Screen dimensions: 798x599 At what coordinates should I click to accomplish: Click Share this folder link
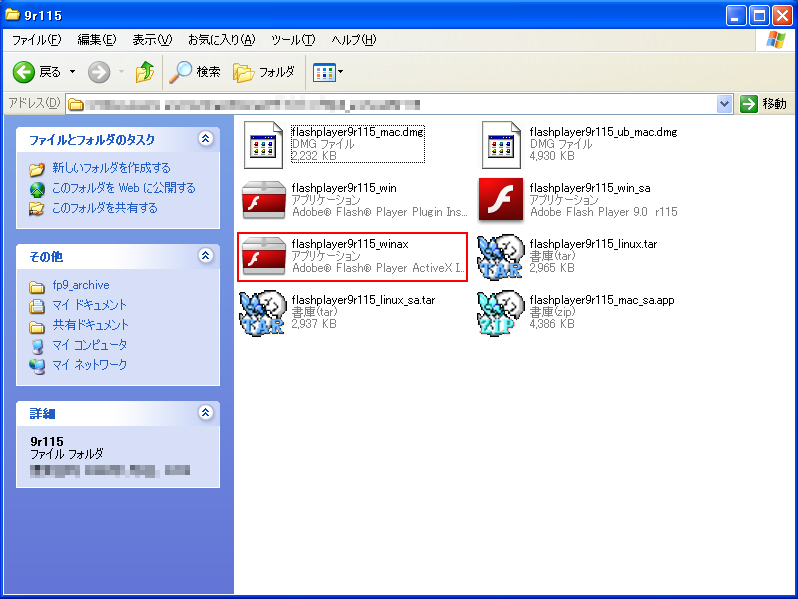[105, 208]
